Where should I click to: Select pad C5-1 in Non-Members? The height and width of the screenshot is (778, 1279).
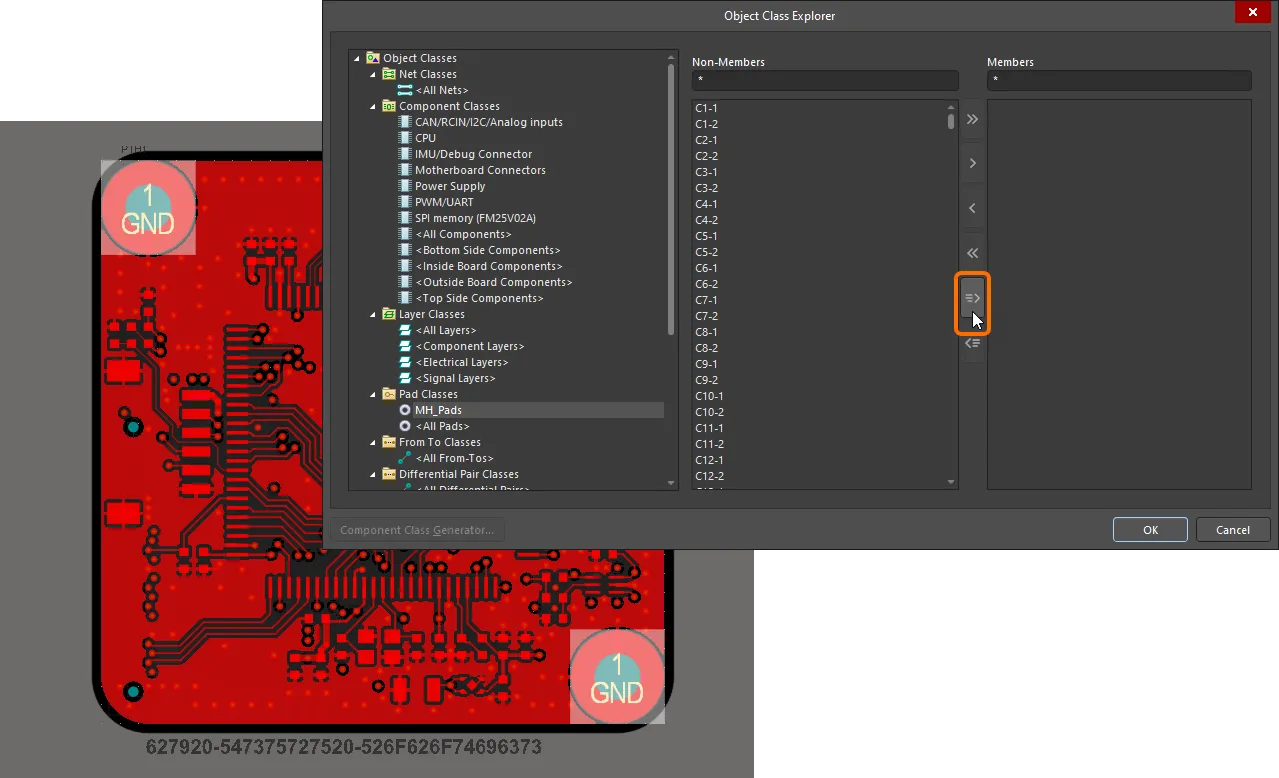pyautogui.click(x=706, y=236)
